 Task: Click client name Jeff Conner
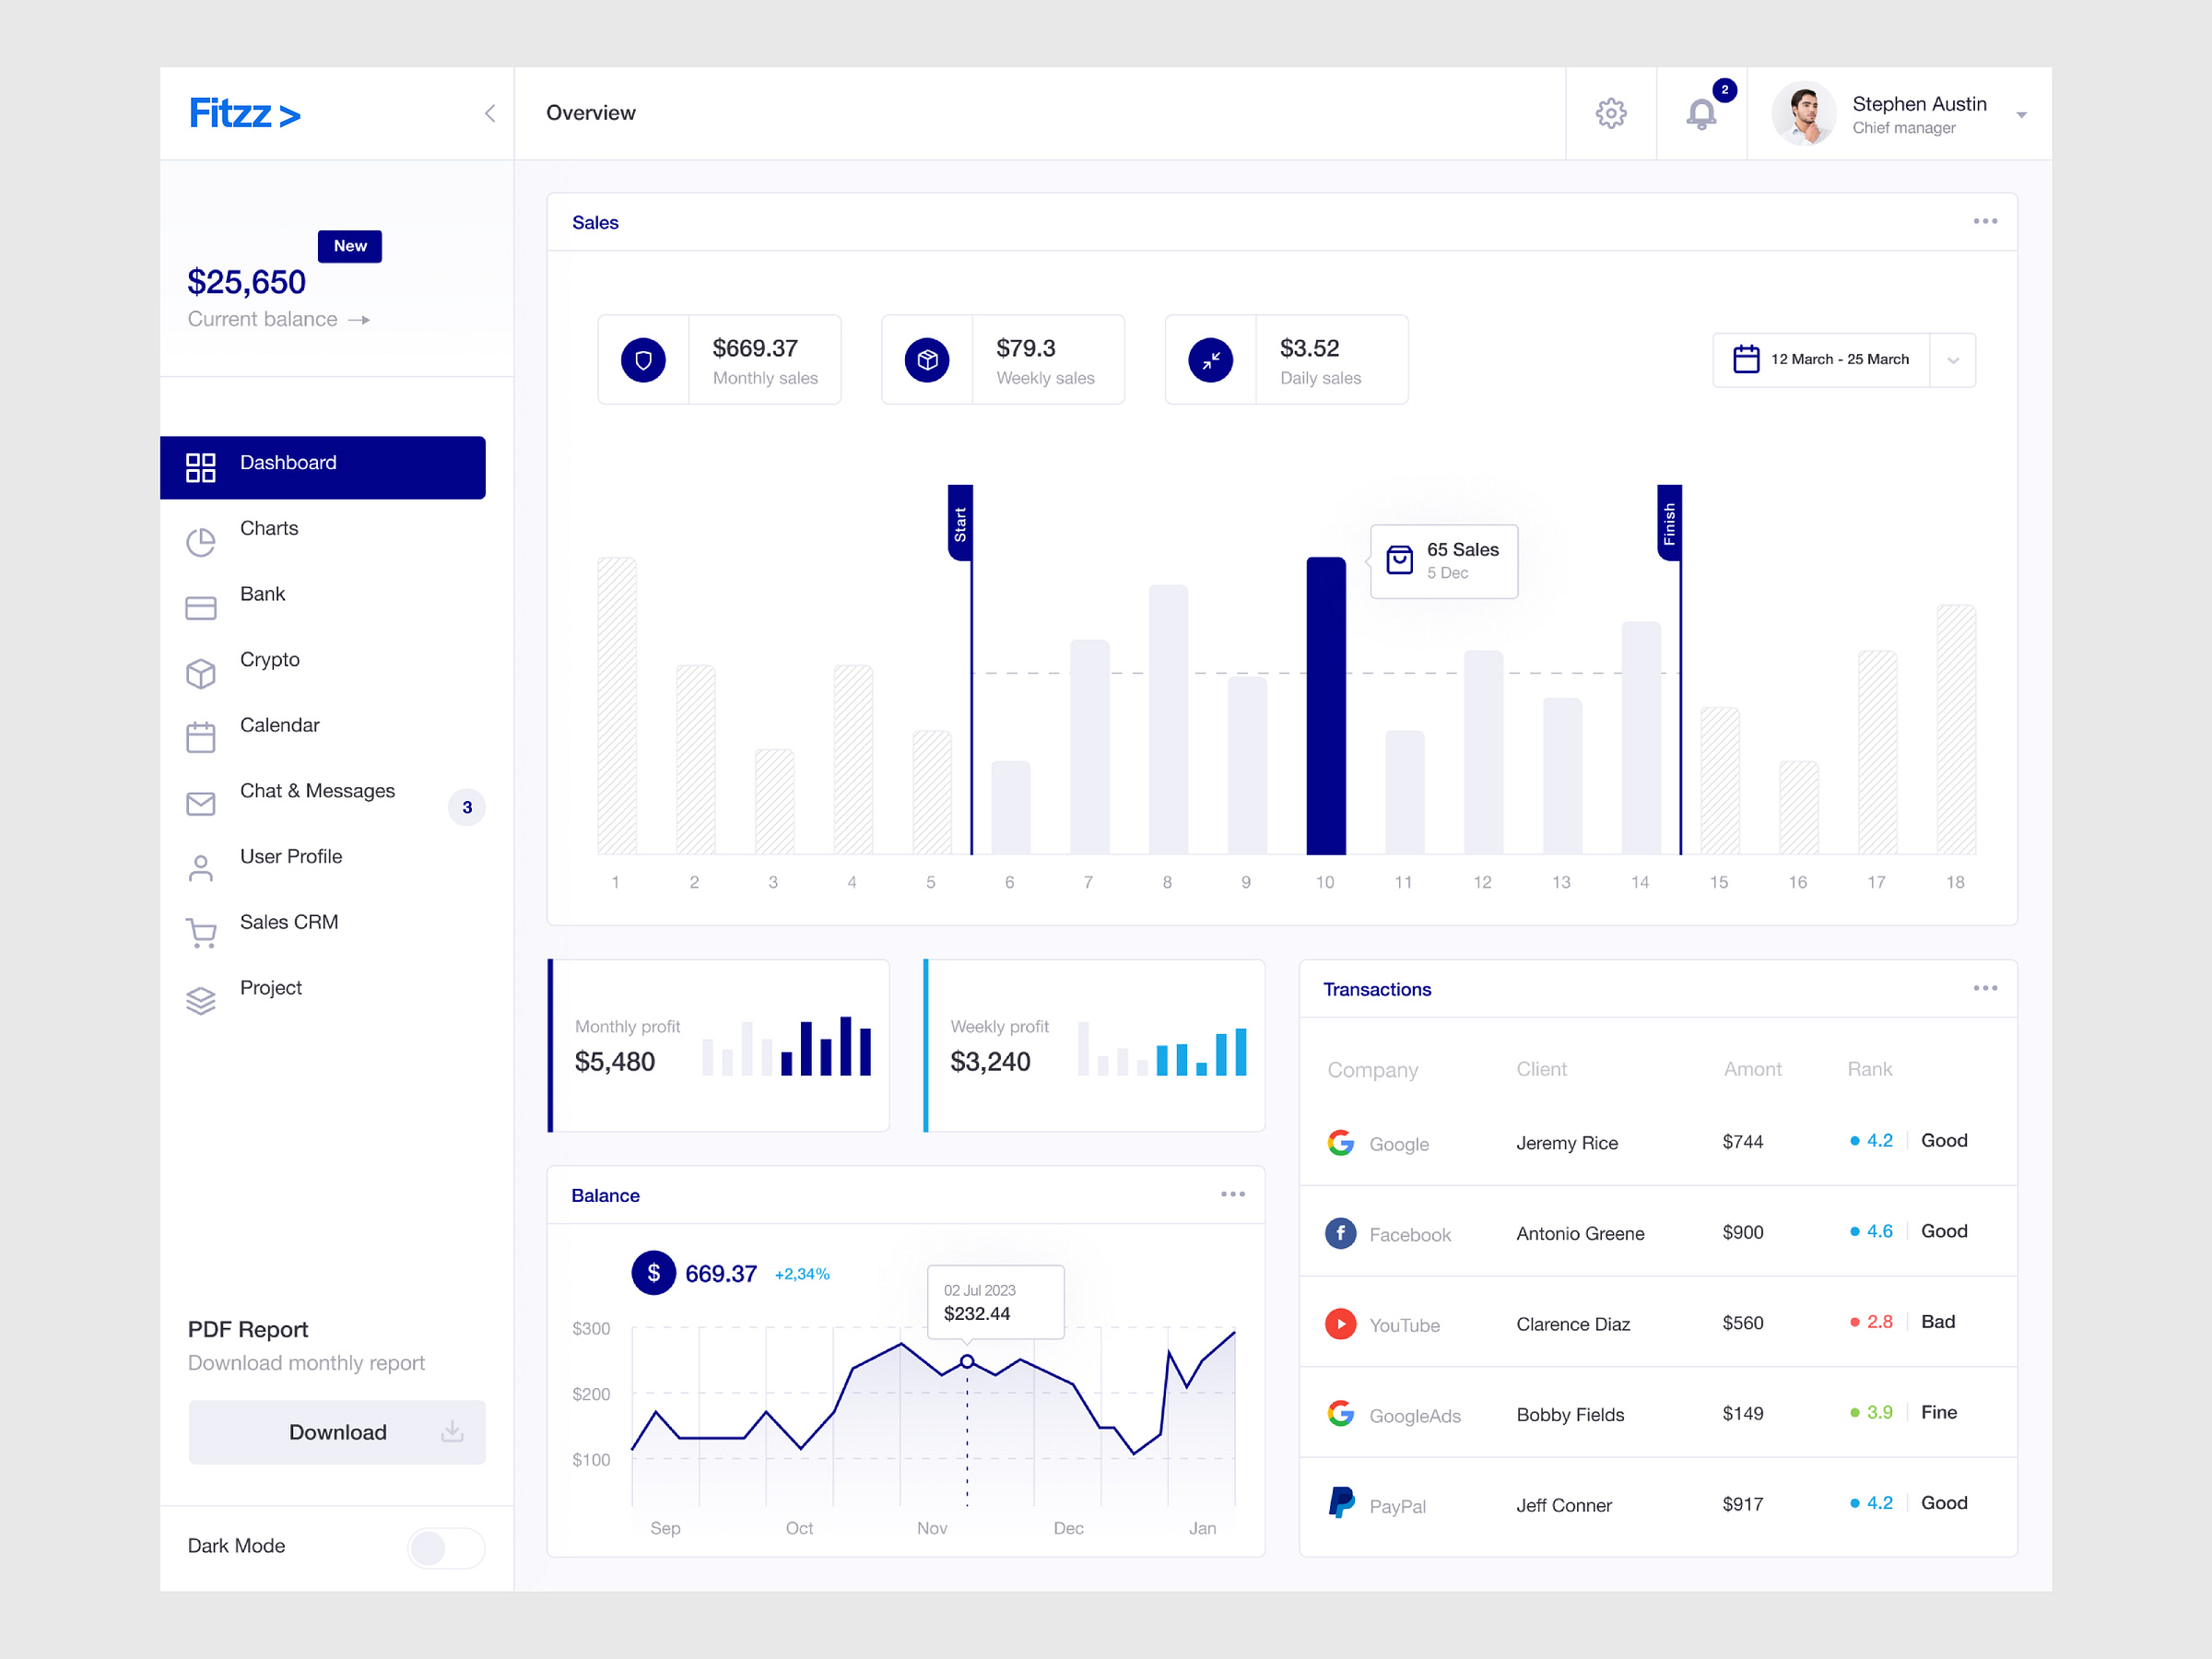[x=1564, y=1505]
